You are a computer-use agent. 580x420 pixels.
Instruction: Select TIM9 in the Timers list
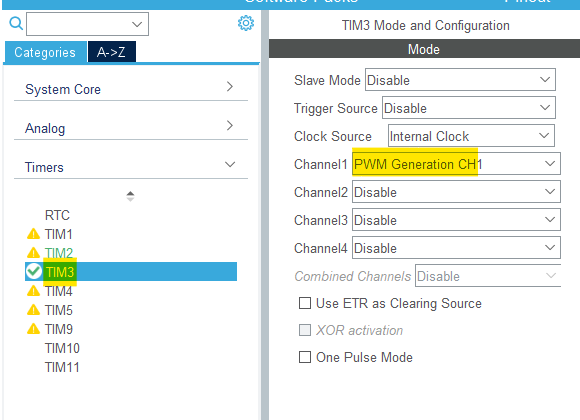(x=58, y=329)
